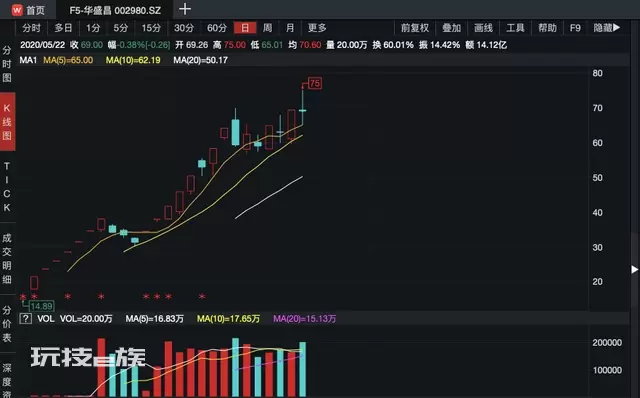
Task: Open the 更多 more periods dropdown
Action: coord(317,28)
